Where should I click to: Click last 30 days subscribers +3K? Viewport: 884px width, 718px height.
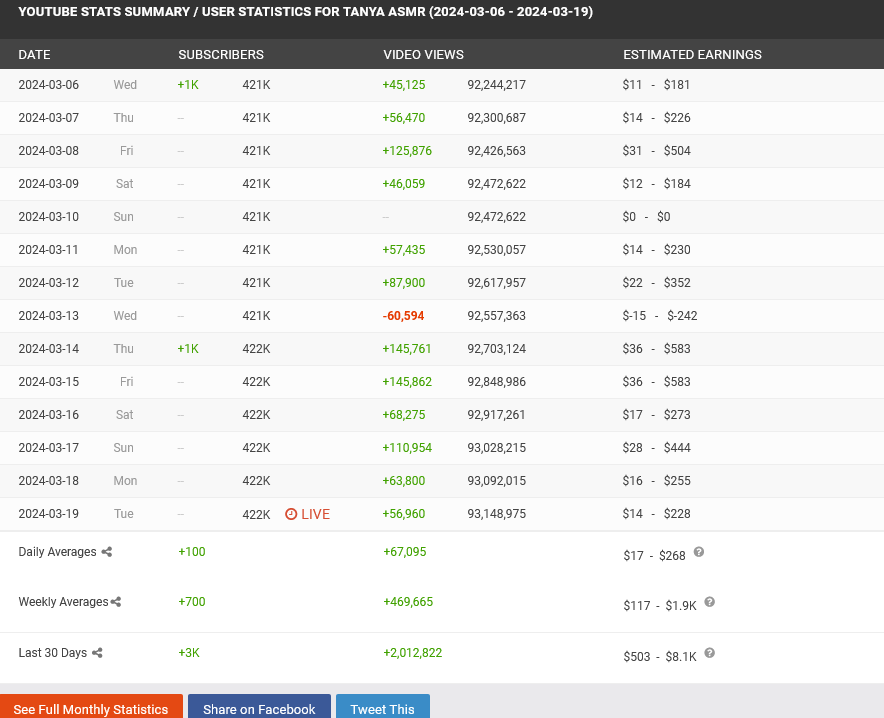click(189, 653)
